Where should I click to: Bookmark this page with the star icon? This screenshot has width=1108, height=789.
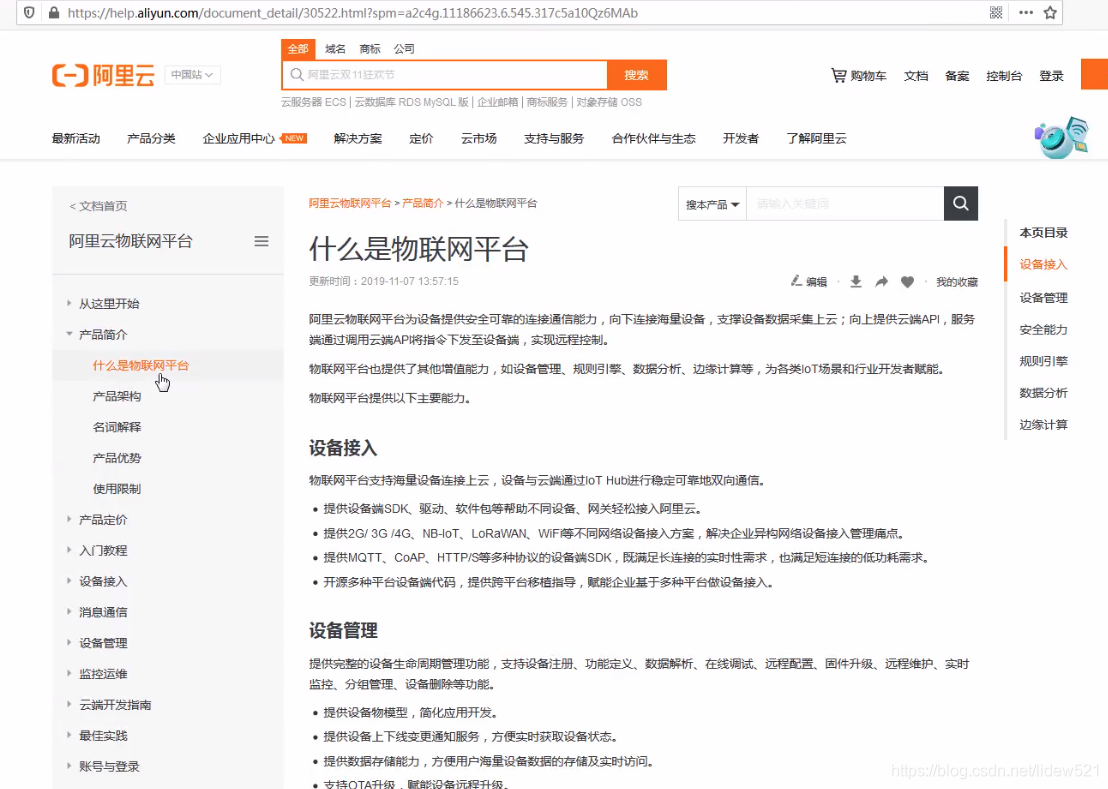(x=1050, y=13)
